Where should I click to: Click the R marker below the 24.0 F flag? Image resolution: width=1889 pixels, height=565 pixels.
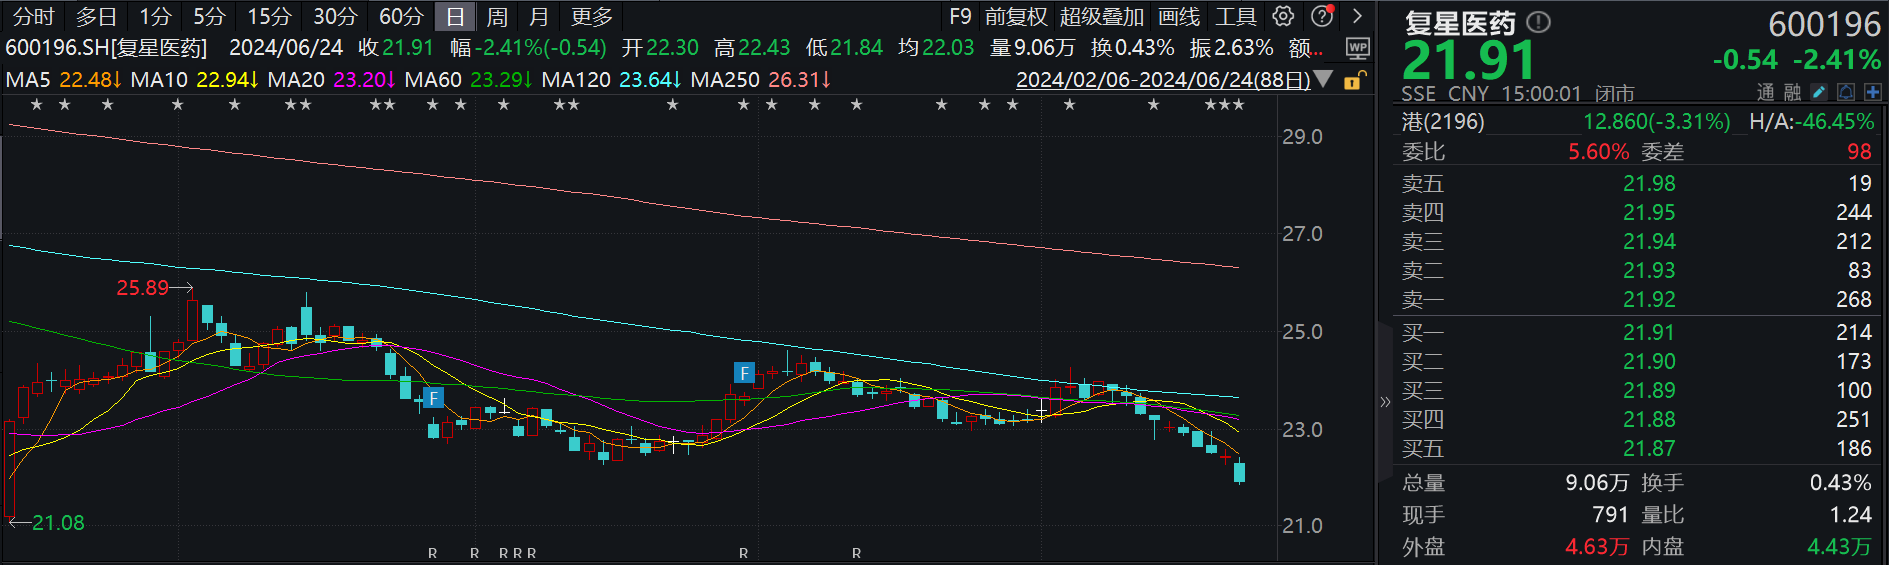744,553
